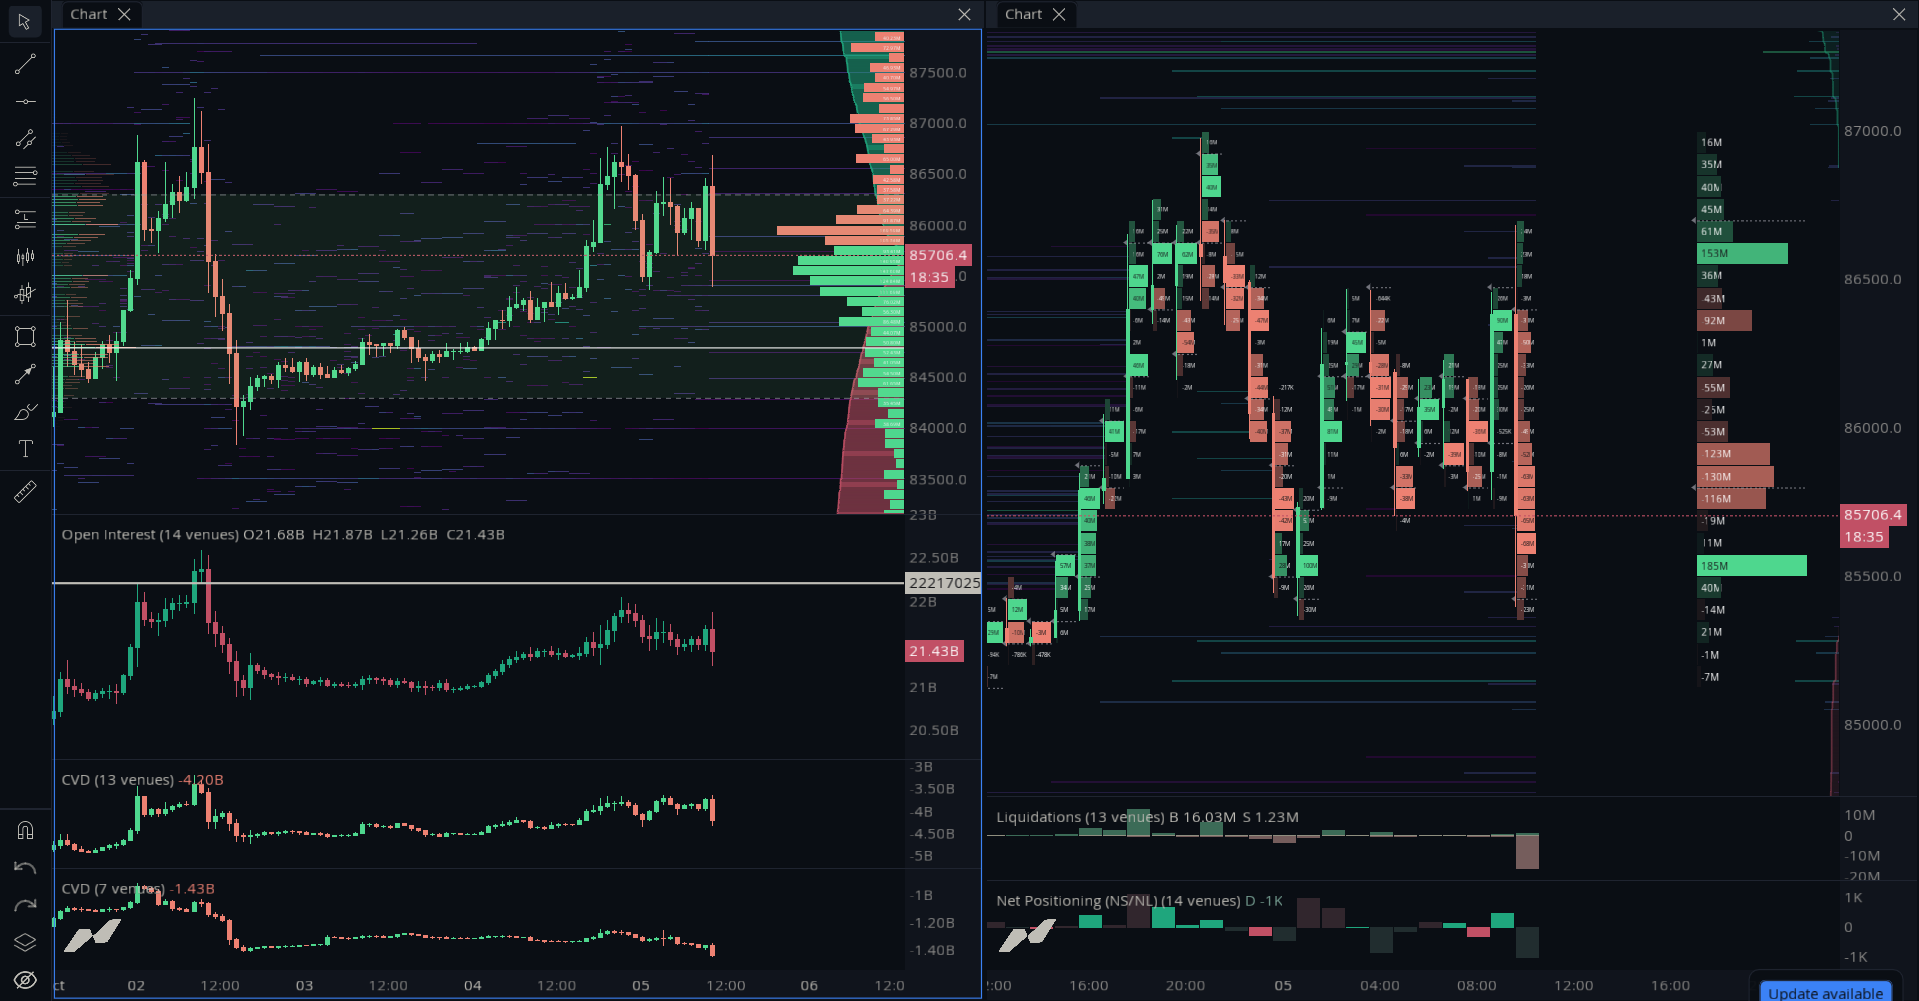Select the trend line drawing tool

coord(25,64)
